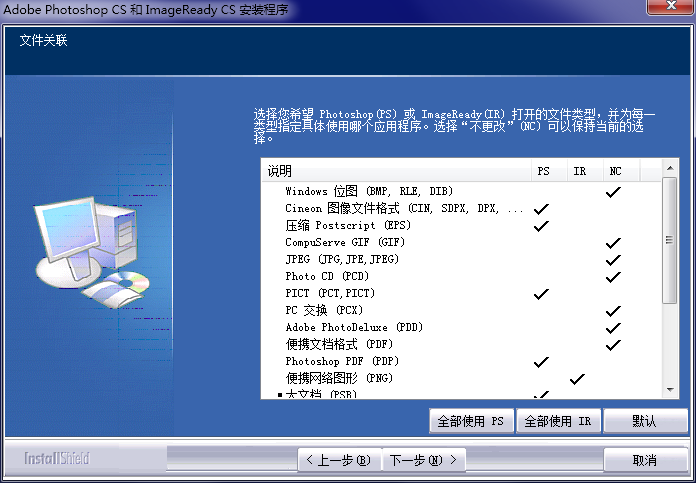Image resolution: width=696 pixels, height=483 pixels.
Task: Select the 便携文档格式 (PDF) row text
Action: (340, 344)
